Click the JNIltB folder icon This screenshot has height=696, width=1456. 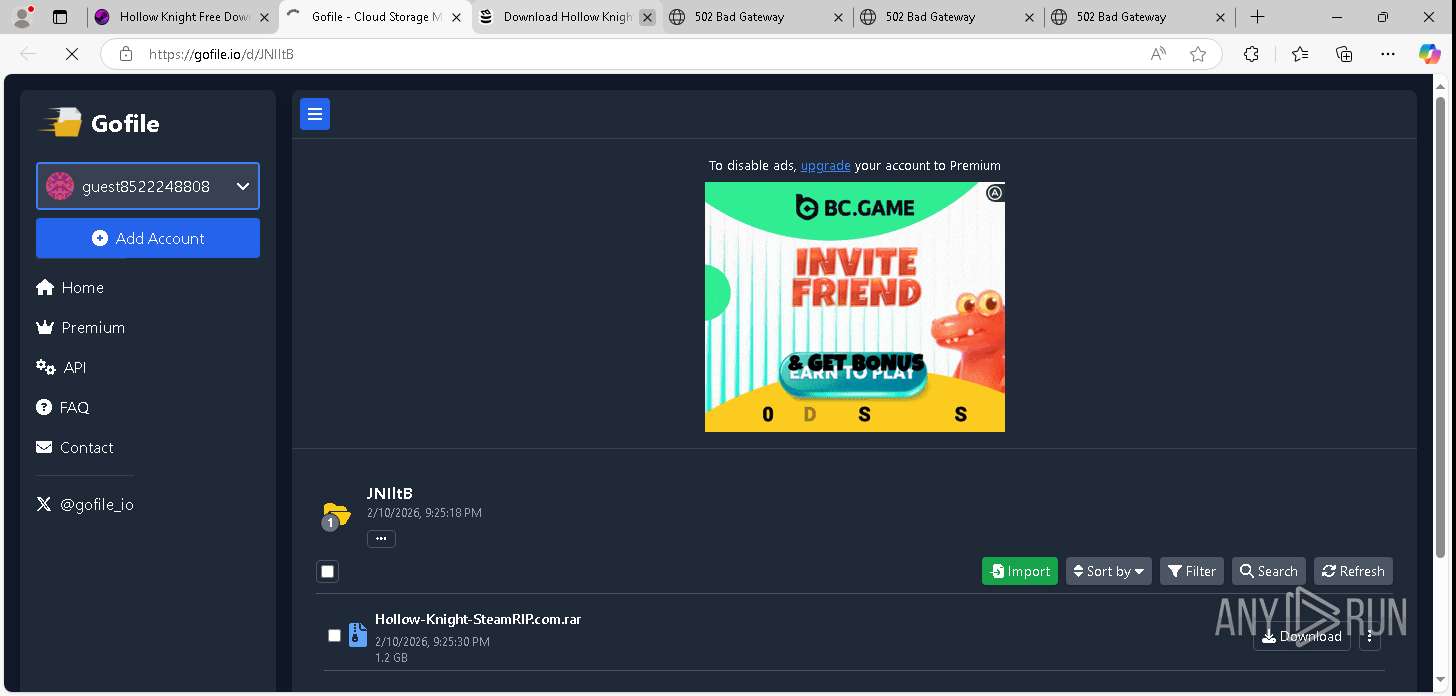click(x=336, y=516)
